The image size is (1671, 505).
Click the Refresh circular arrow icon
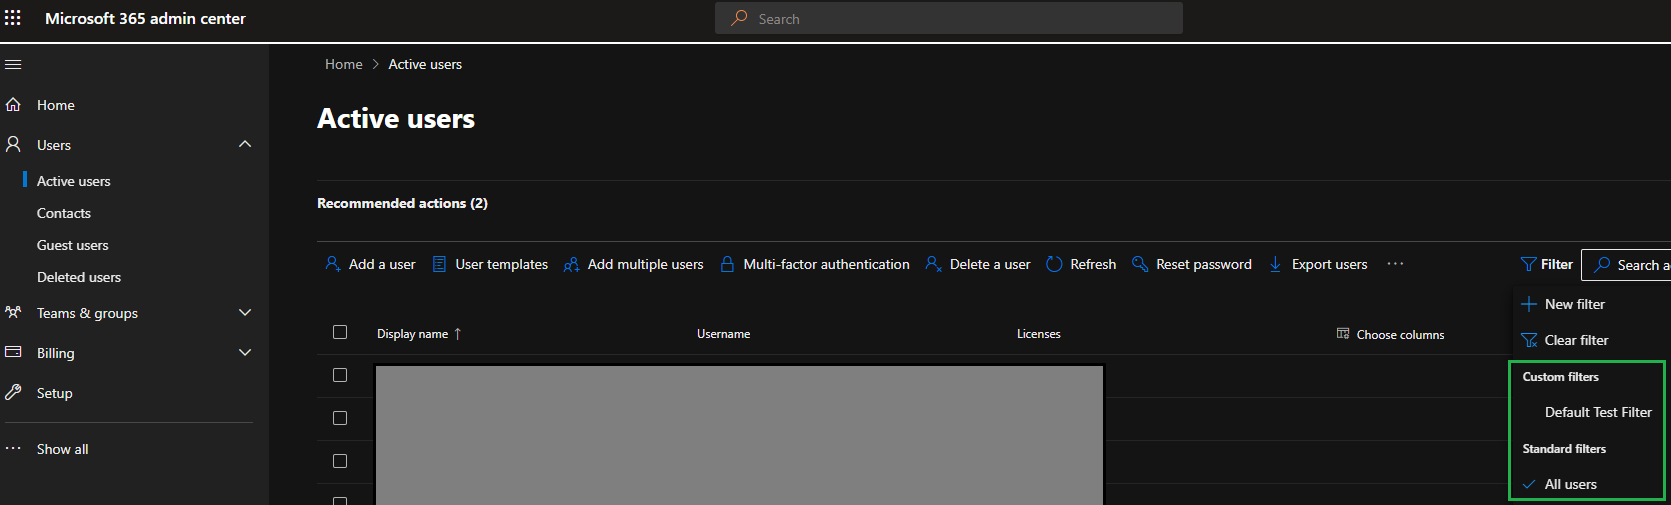(1054, 264)
